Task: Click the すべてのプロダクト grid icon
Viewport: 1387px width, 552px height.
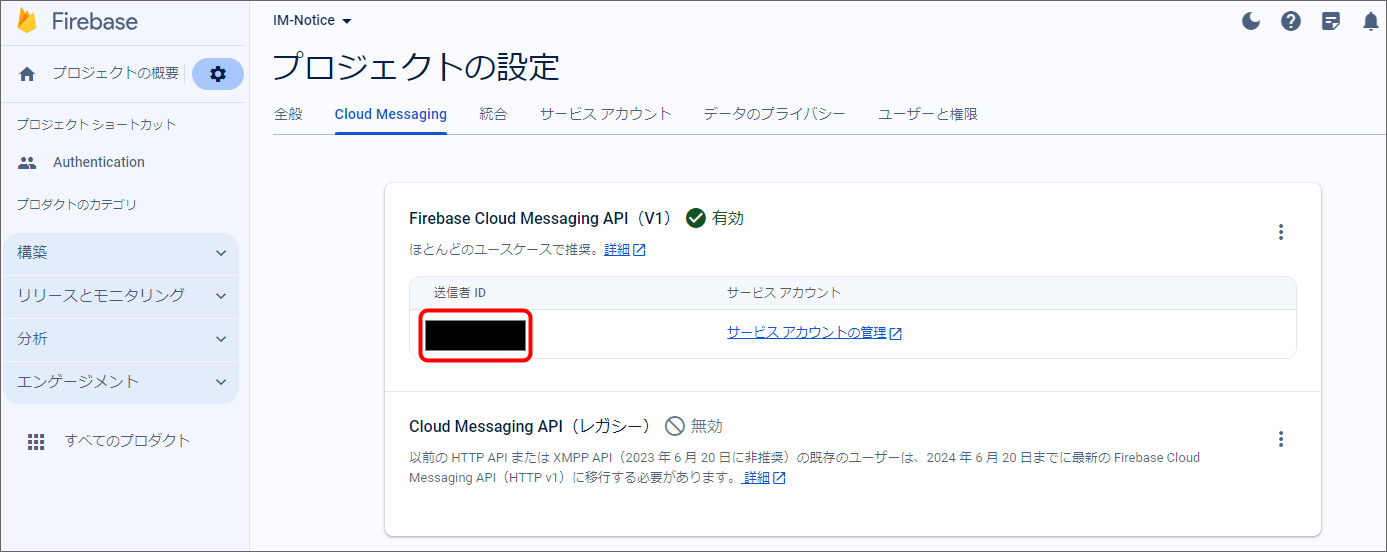Action: point(36,441)
